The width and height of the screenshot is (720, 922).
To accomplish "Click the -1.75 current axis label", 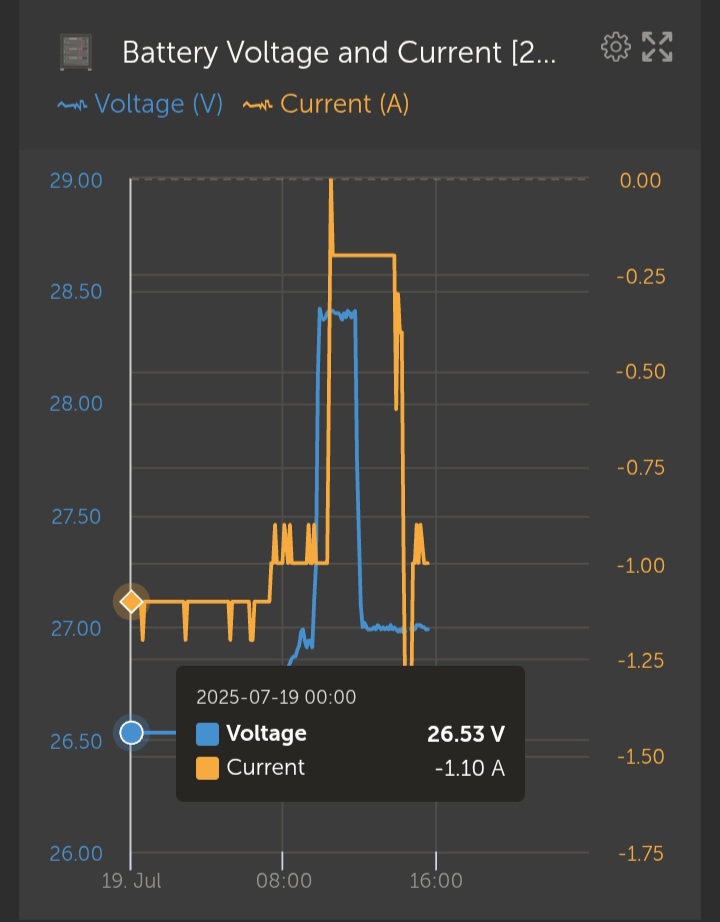I will click(x=641, y=853).
